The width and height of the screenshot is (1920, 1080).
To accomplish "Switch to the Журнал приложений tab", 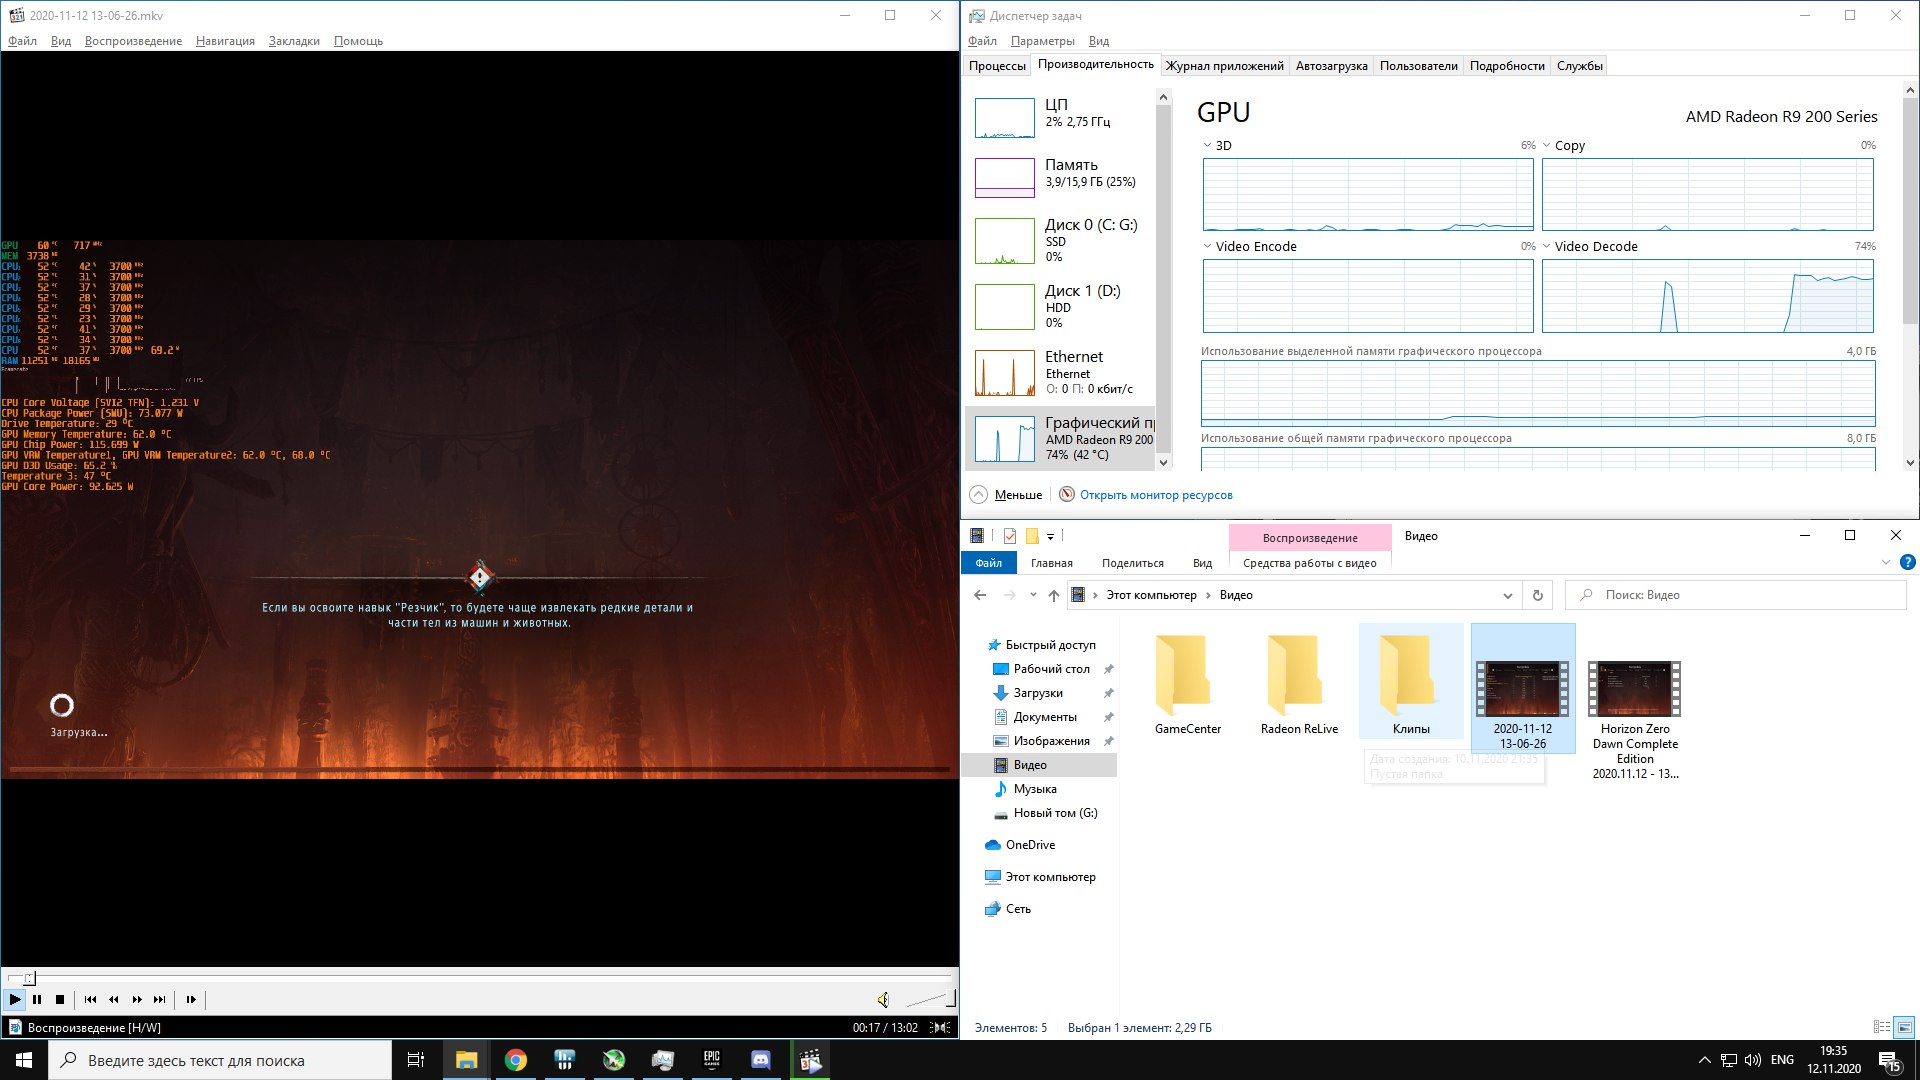I will pos(1224,66).
